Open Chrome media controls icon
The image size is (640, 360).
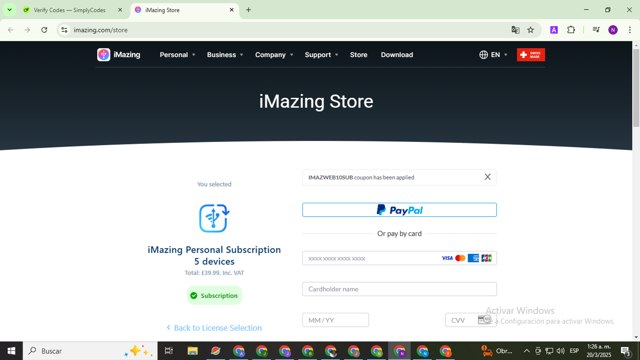(596, 30)
